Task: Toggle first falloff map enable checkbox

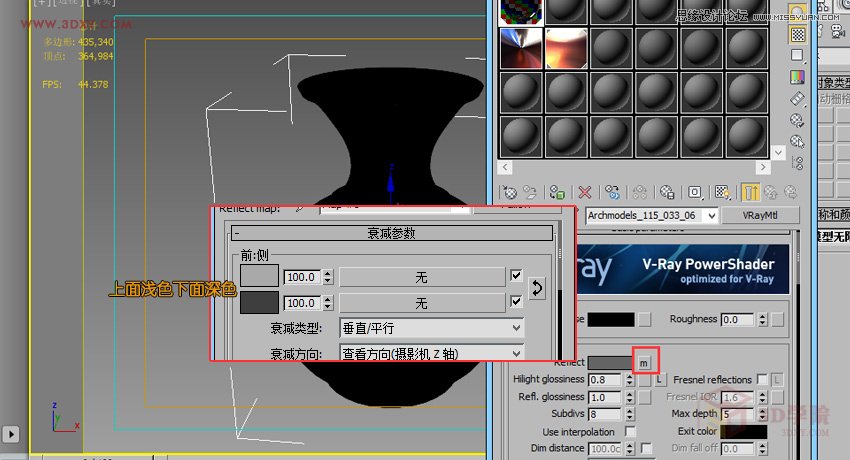Action: click(x=516, y=276)
